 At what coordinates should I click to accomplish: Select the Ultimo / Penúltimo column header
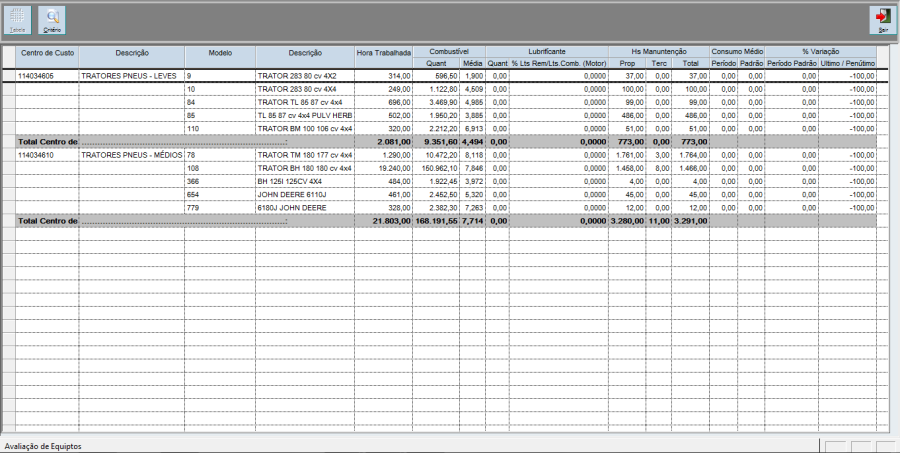(848, 63)
